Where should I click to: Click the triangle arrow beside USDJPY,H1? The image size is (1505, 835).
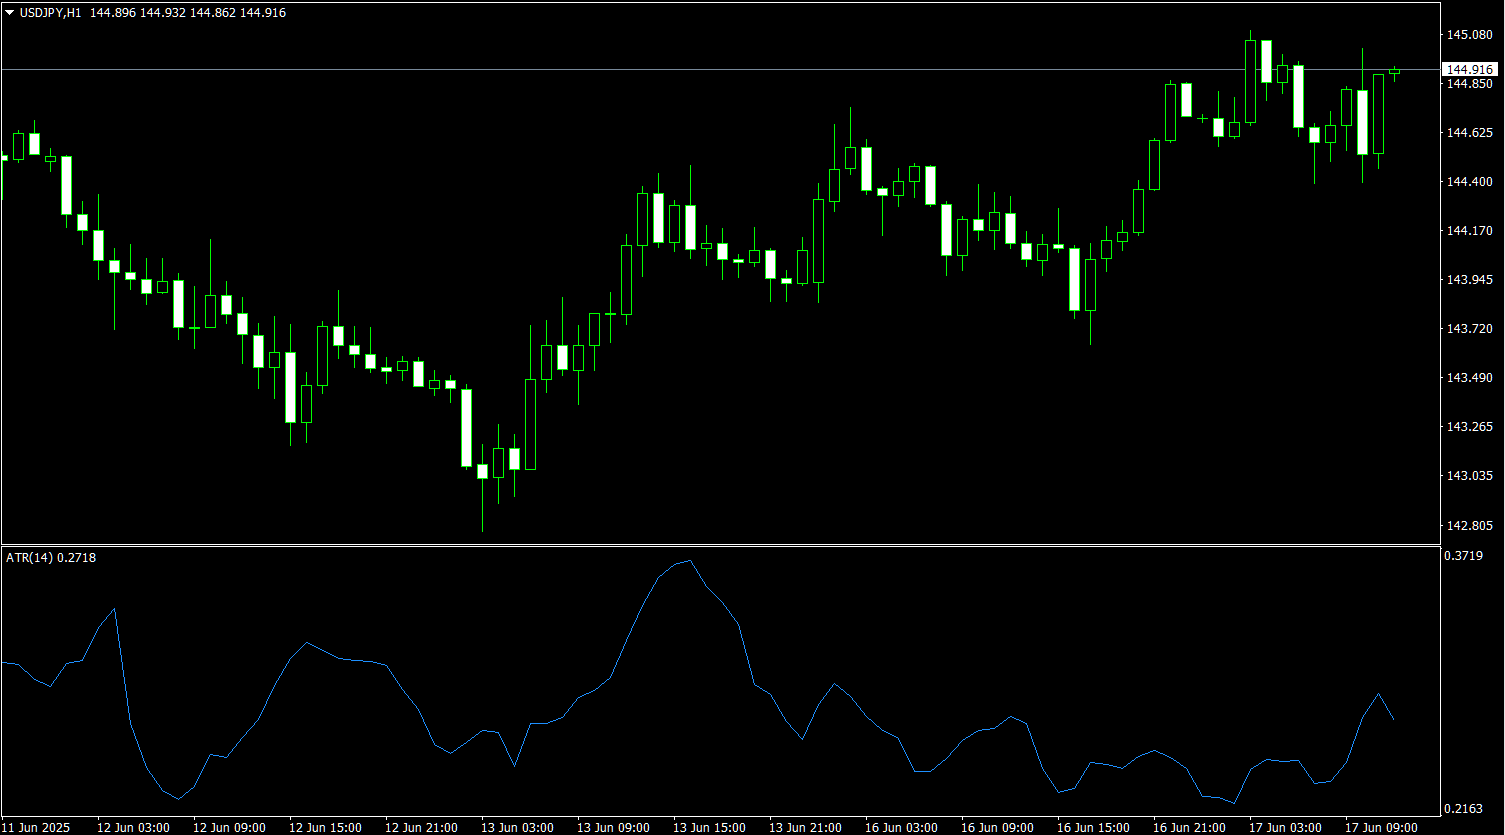click(x=9, y=13)
